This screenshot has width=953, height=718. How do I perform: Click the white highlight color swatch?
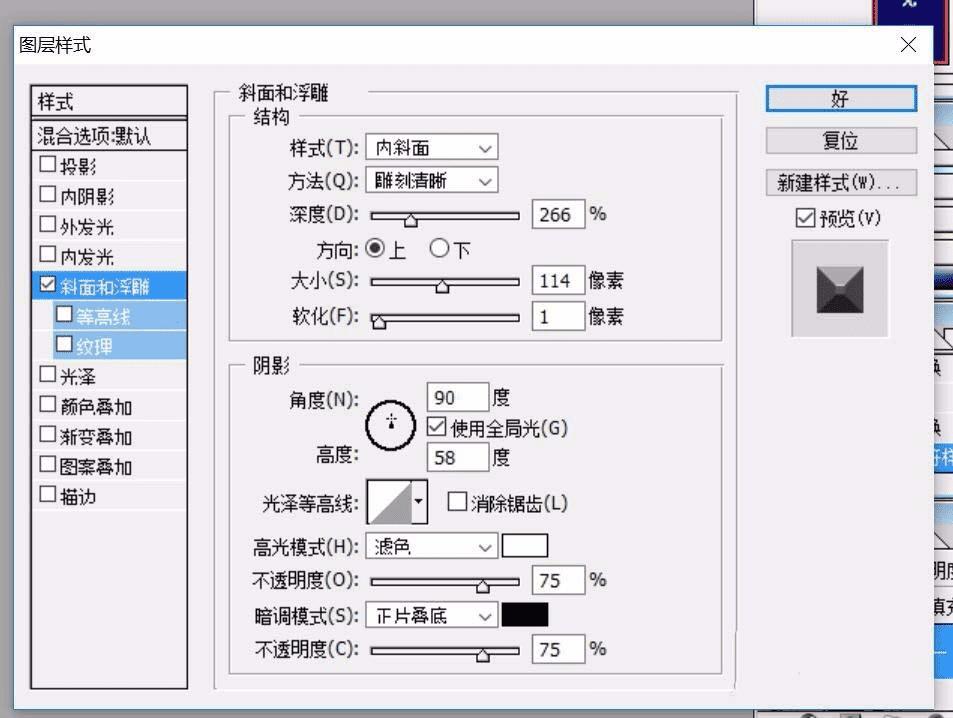coord(525,546)
